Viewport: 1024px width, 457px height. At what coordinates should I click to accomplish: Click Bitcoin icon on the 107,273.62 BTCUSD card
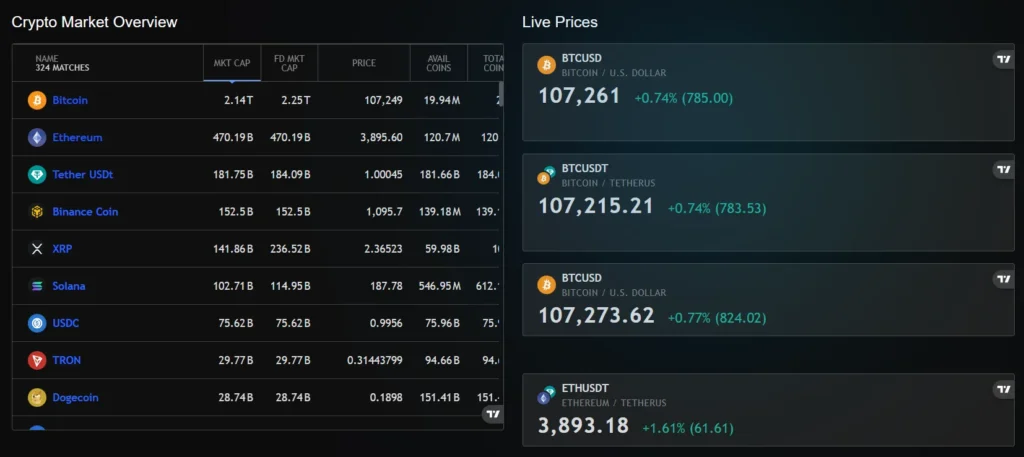pyautogui.click(x=547, y=285)
